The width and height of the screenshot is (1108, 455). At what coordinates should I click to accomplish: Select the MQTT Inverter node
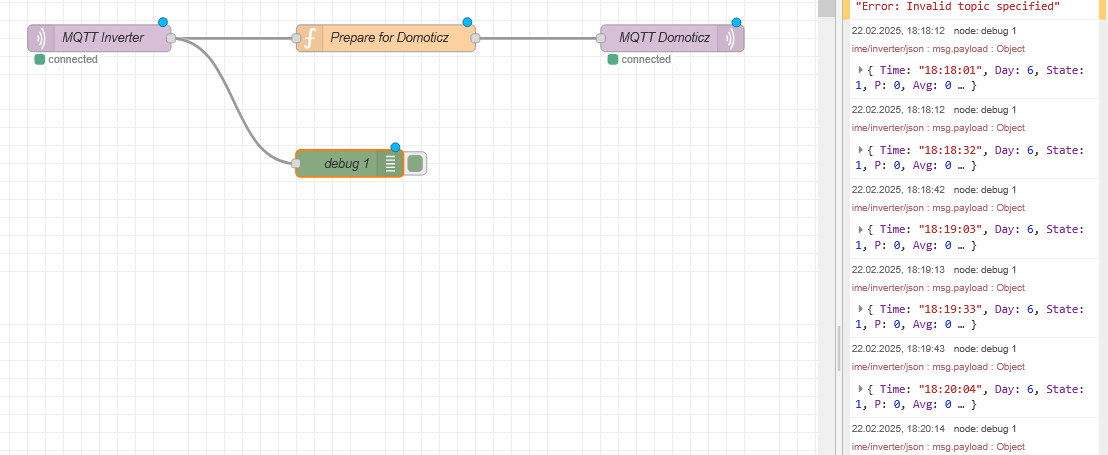click(x=100, y=38)
